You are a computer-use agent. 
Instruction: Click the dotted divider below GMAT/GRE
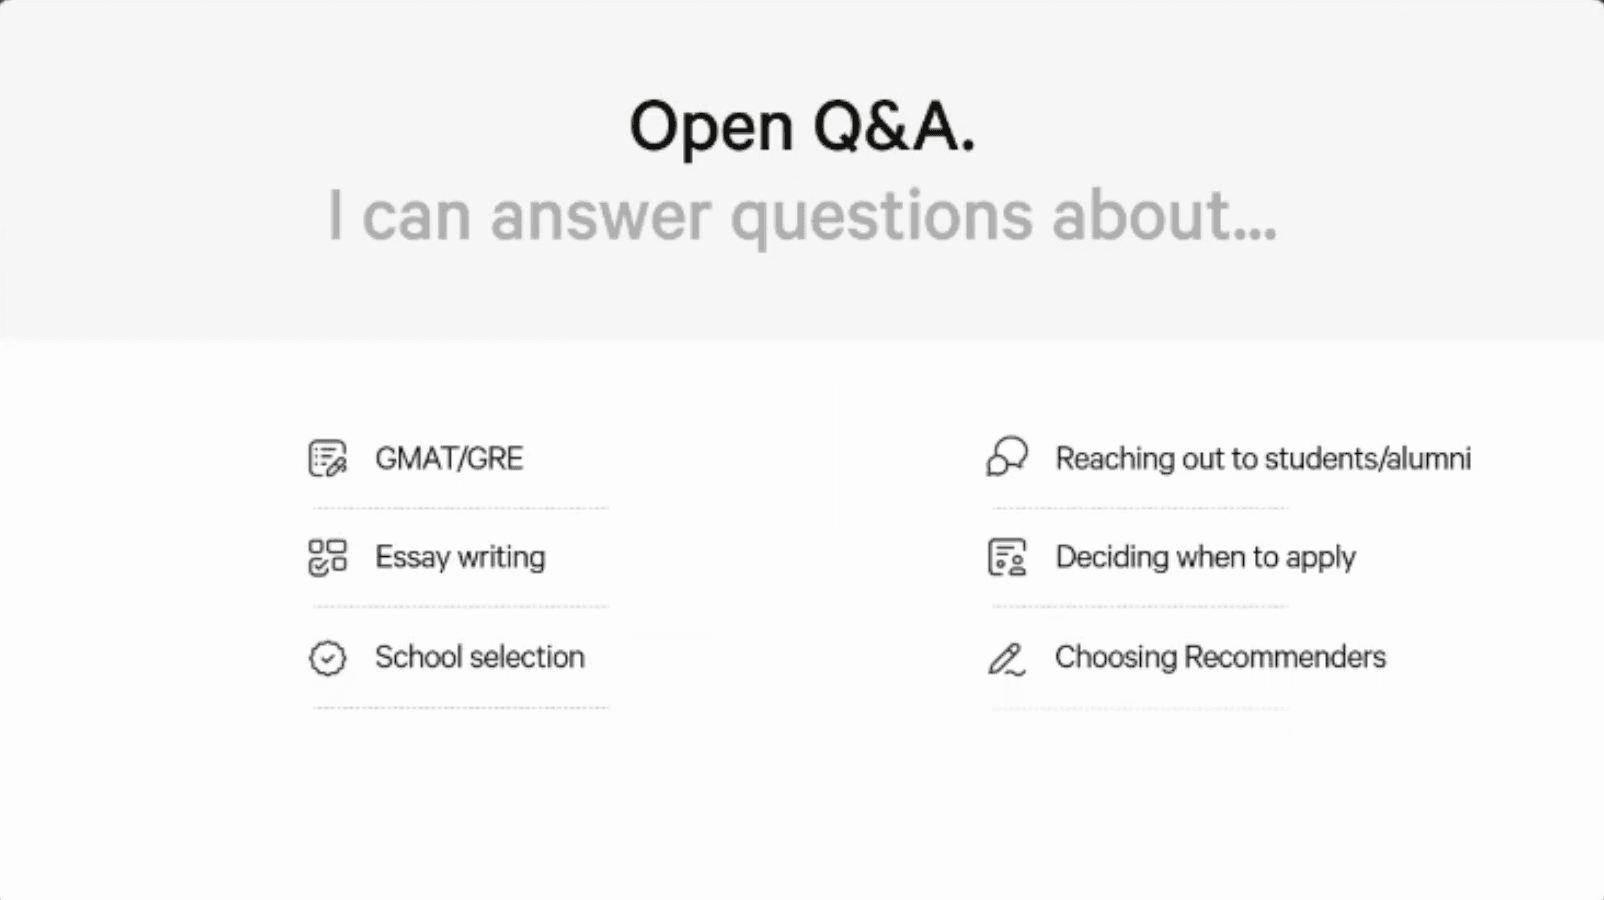coord(460,508)
